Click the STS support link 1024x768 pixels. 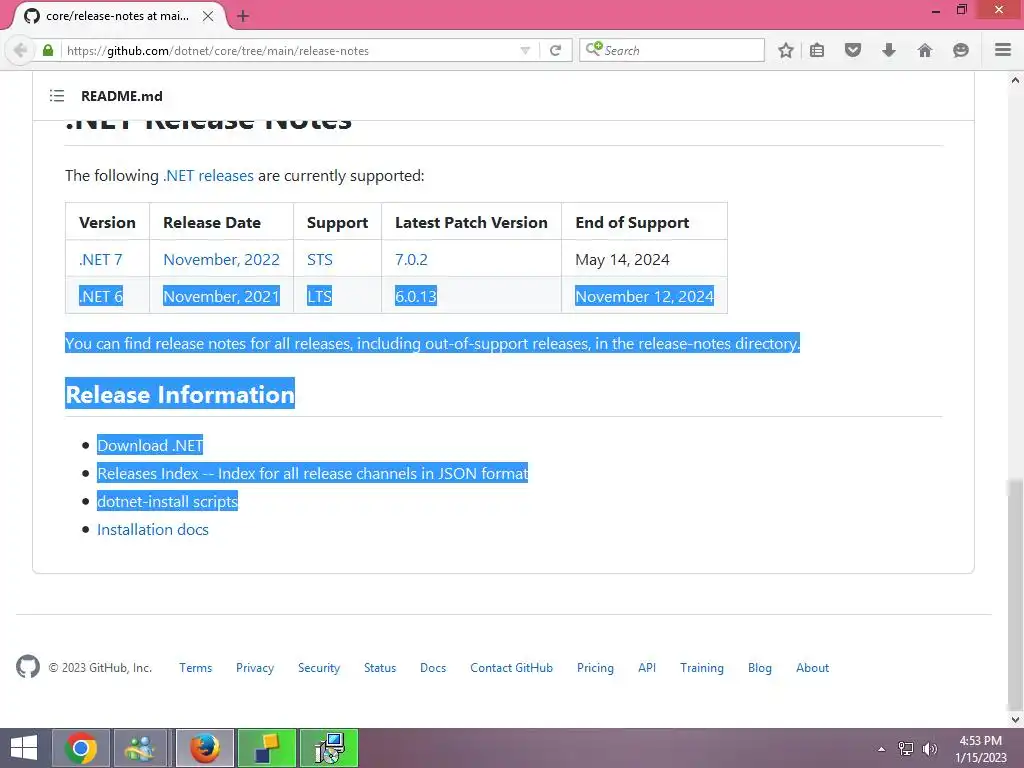[319, 259]
